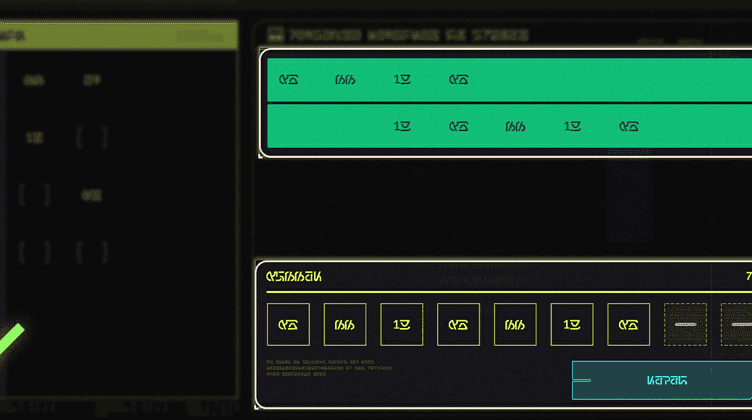Click the second filled buffer slot
752x420 pixels.
click(x=345, y=325)
